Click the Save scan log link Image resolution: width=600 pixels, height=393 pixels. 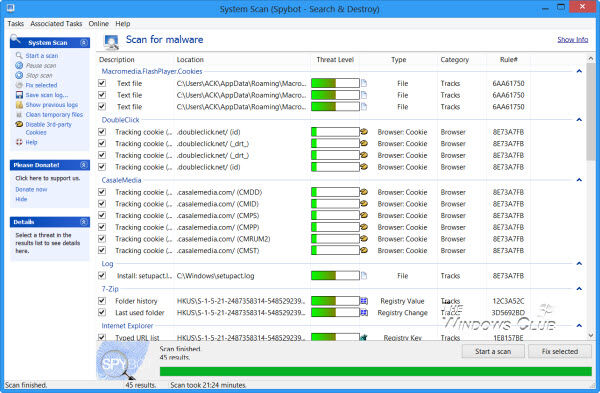(47, 95)
